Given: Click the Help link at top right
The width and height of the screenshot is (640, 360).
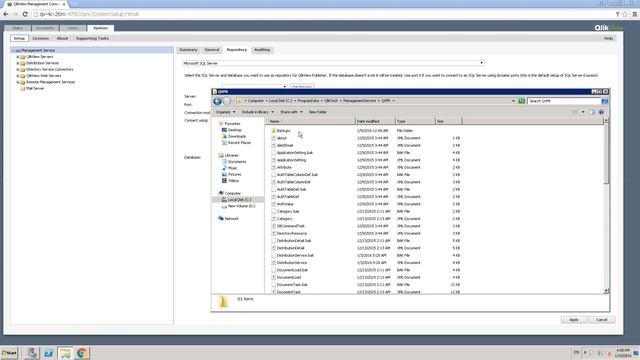Looking at the screenshot, I should coord(608,38).
